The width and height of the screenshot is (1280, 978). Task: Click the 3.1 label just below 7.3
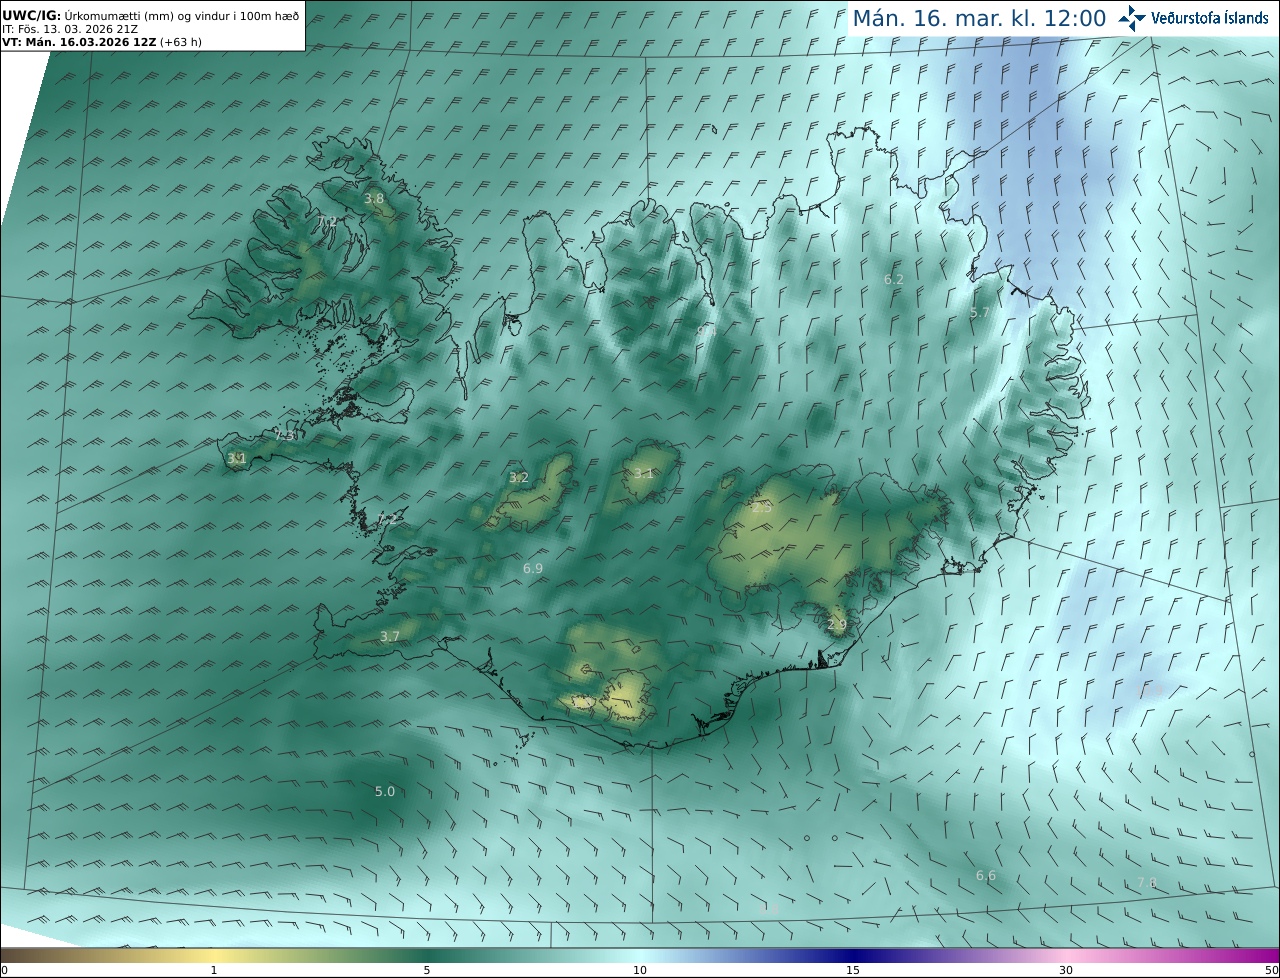pos(237,459)
